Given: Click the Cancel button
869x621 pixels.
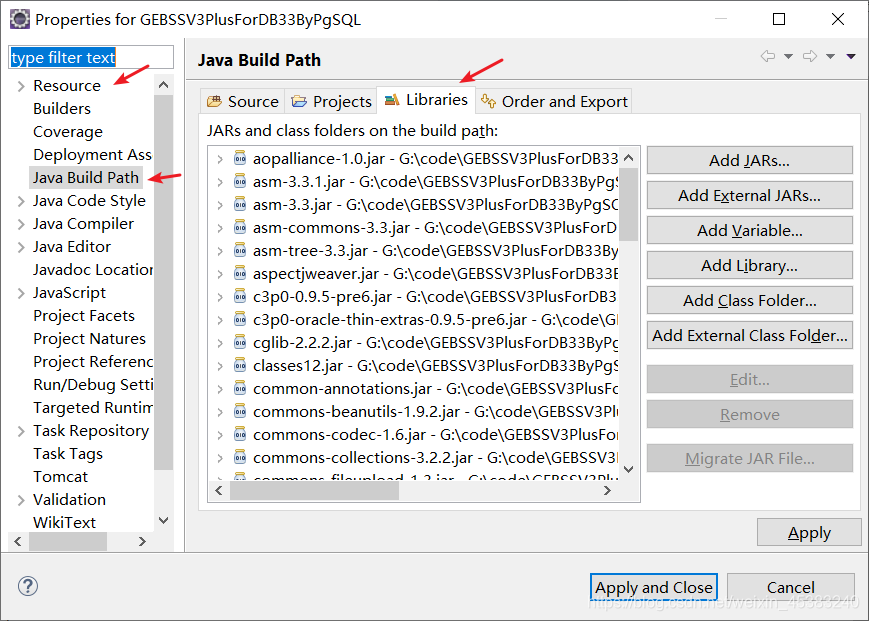Looking at the screenshot, I should [x=790, y=587].
